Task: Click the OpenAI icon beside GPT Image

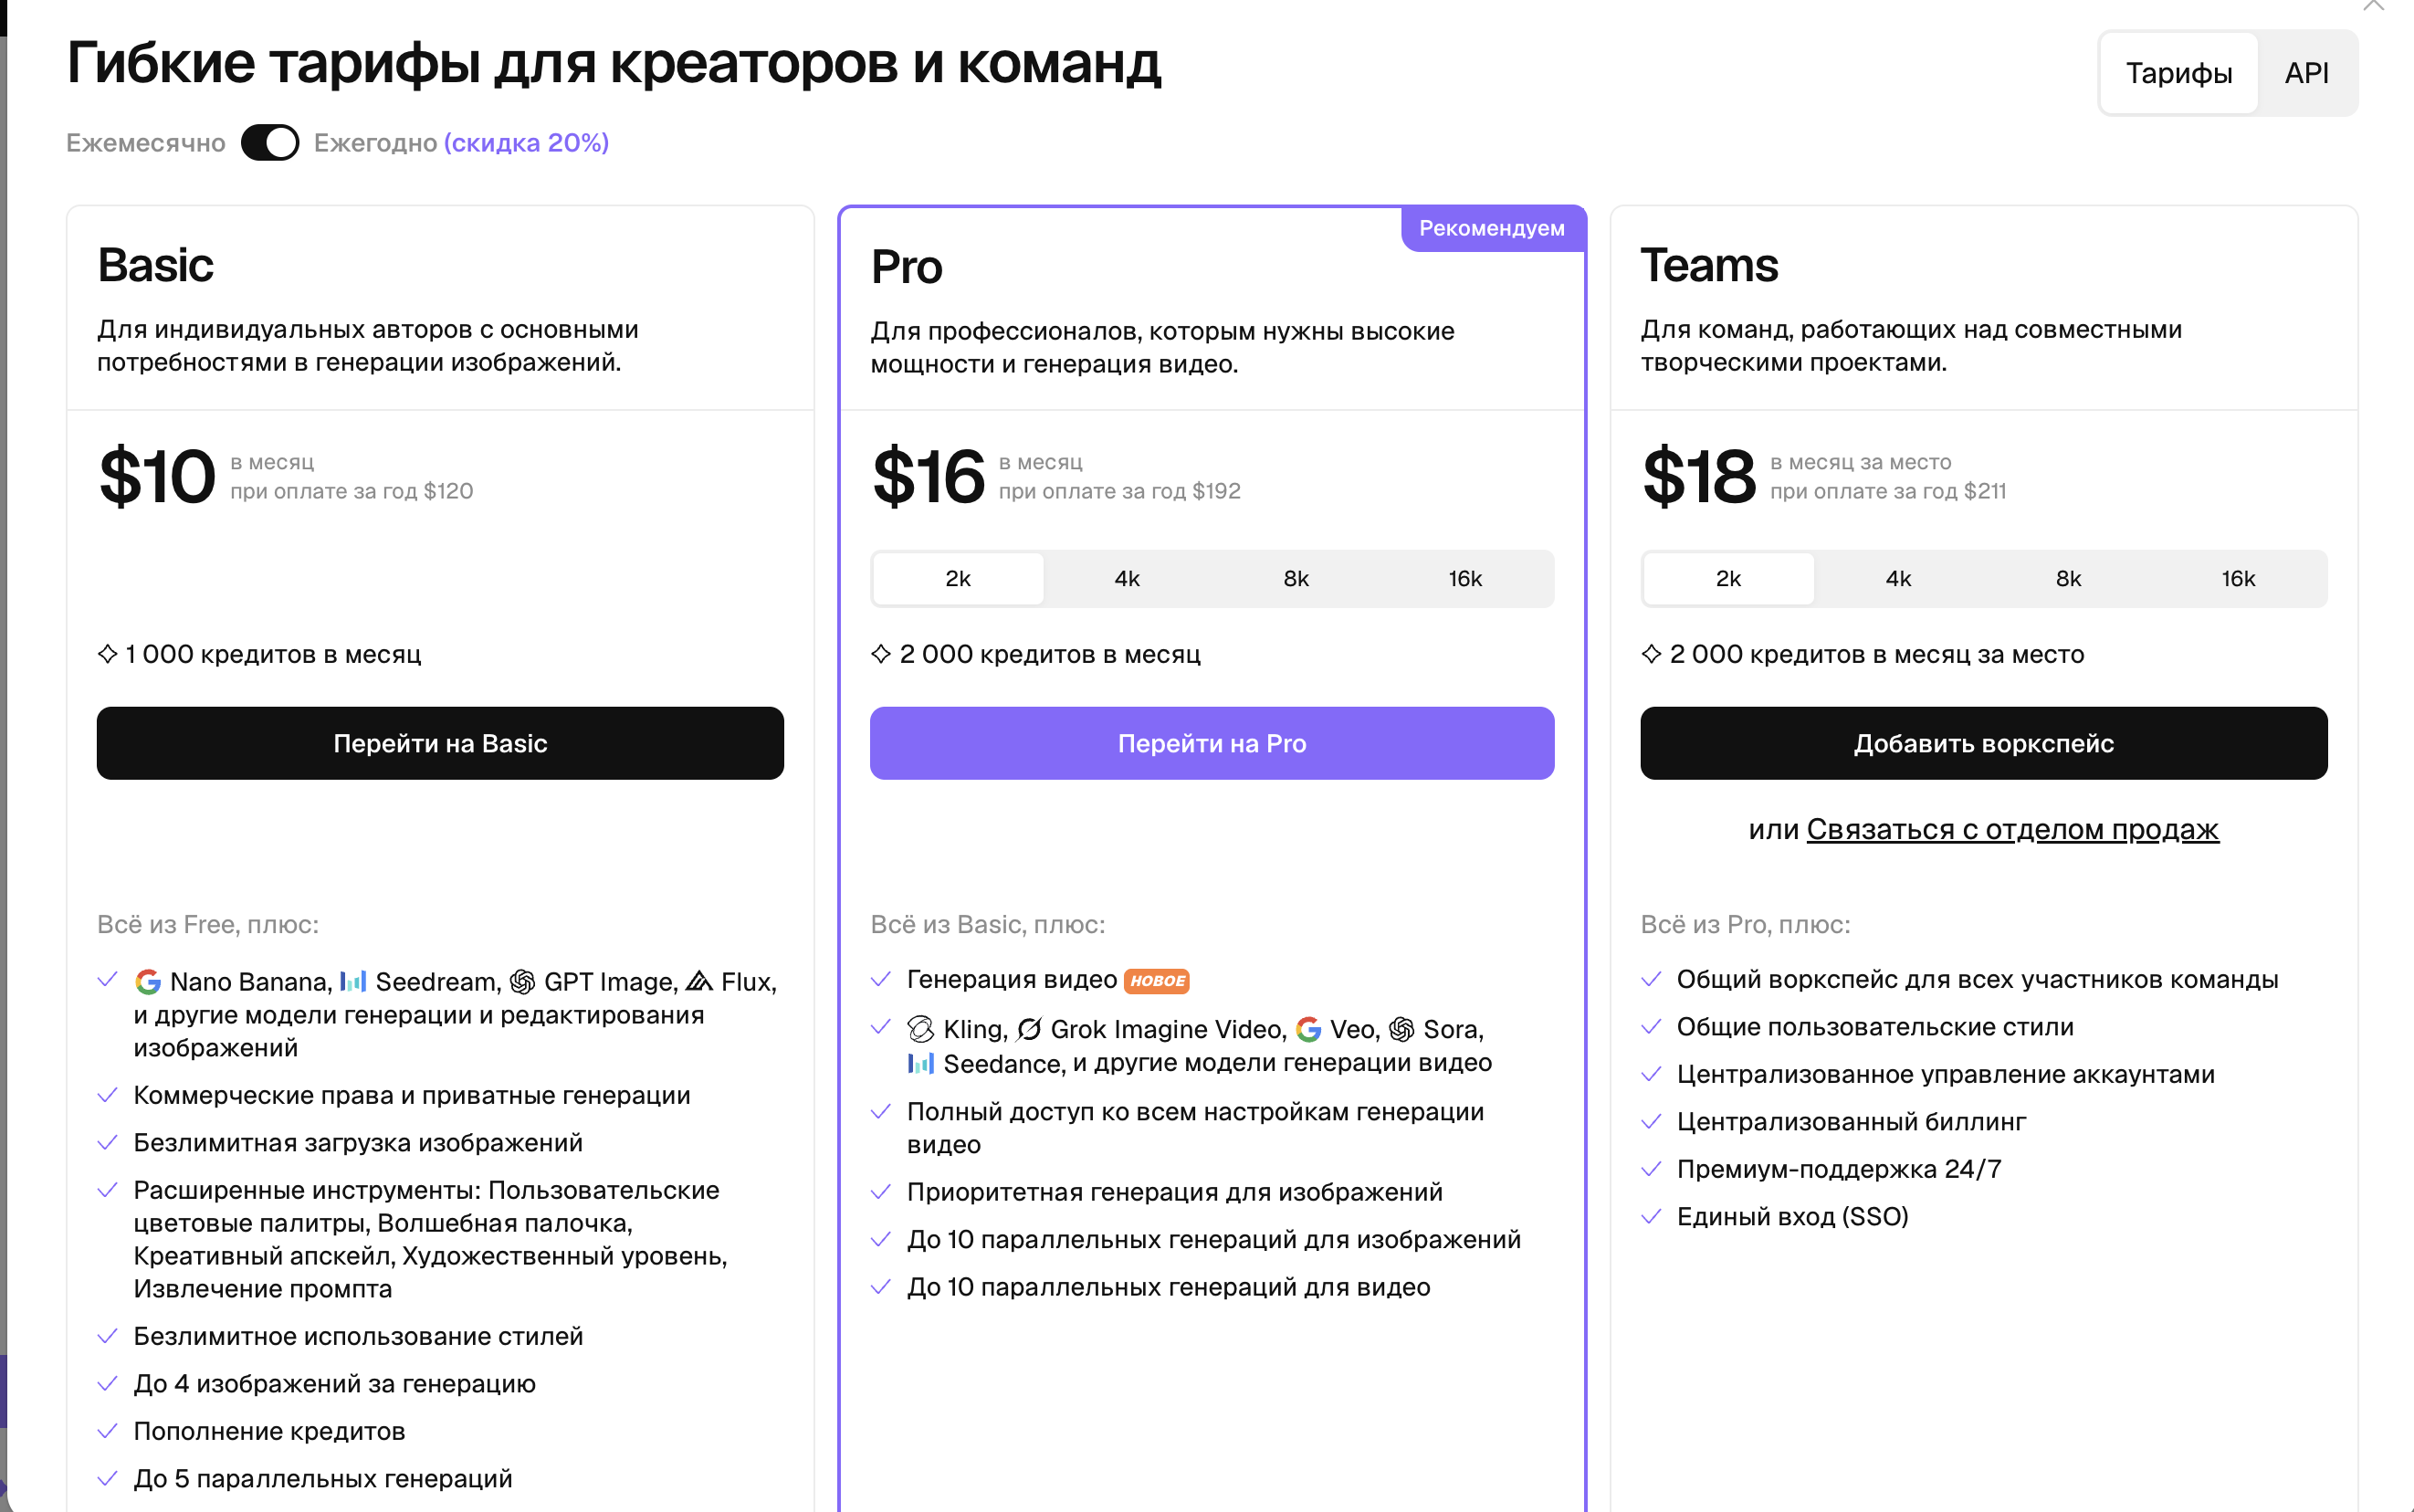Action: point(522,982)
